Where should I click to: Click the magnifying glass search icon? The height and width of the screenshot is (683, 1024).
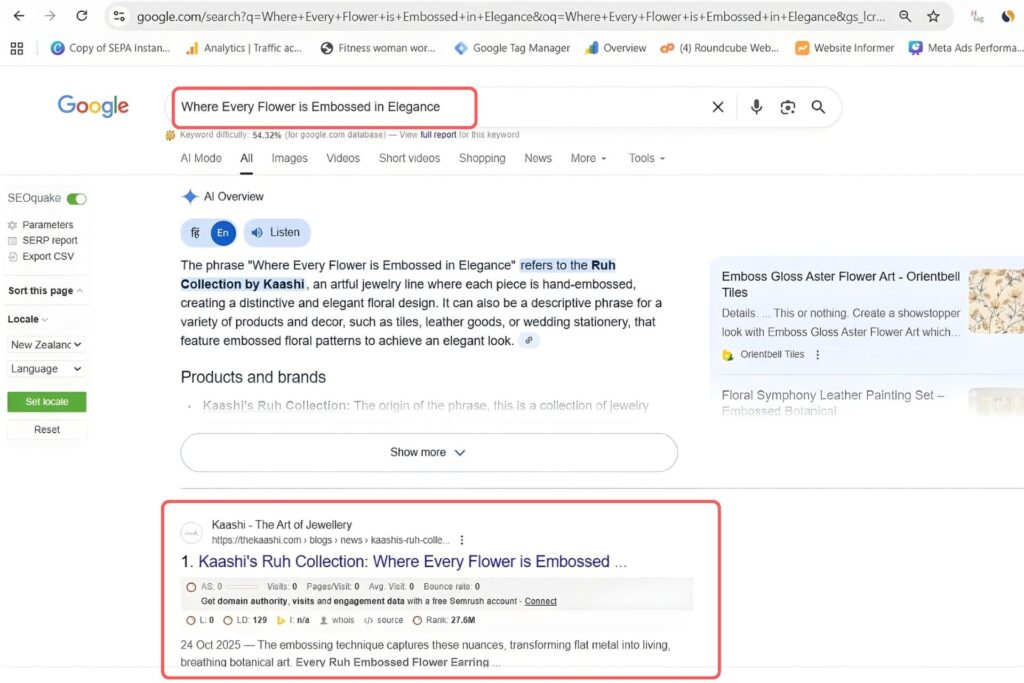(x=818, y=107)
